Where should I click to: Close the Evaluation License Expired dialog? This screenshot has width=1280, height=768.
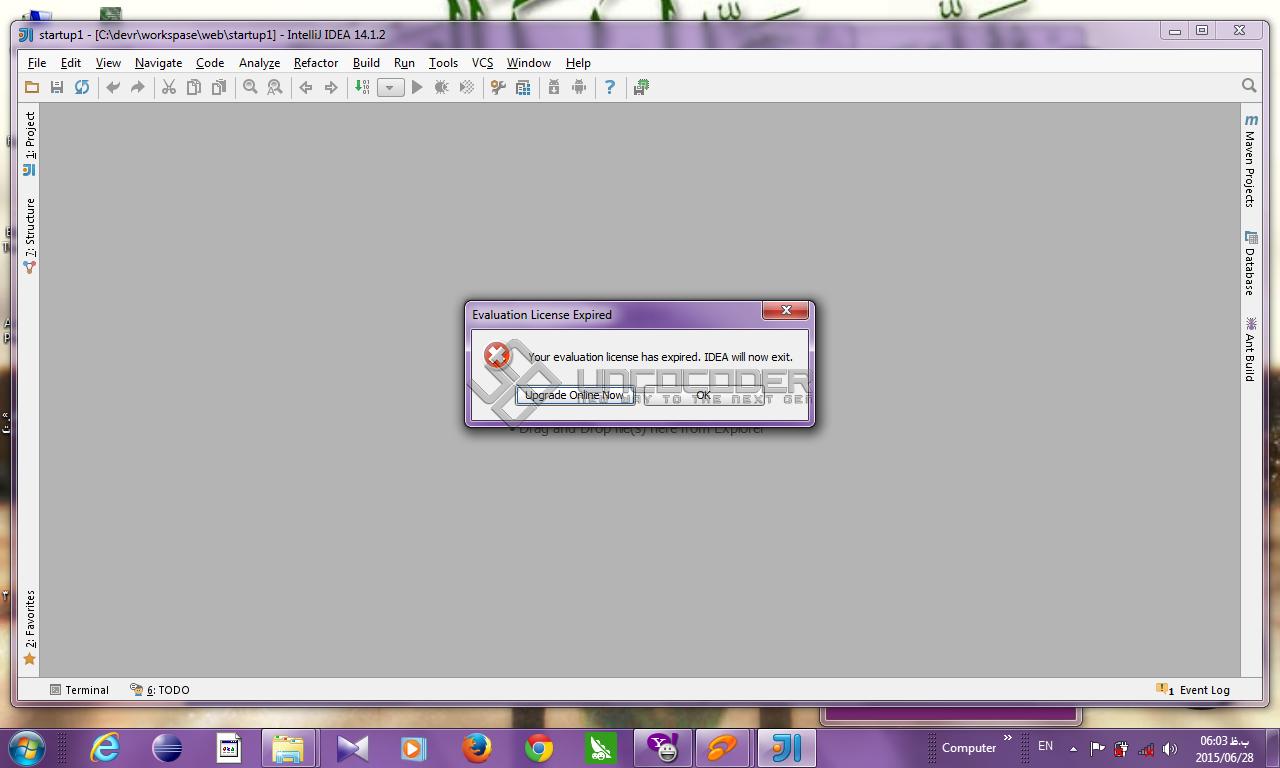pyautogui.click(x=785, y=311)
